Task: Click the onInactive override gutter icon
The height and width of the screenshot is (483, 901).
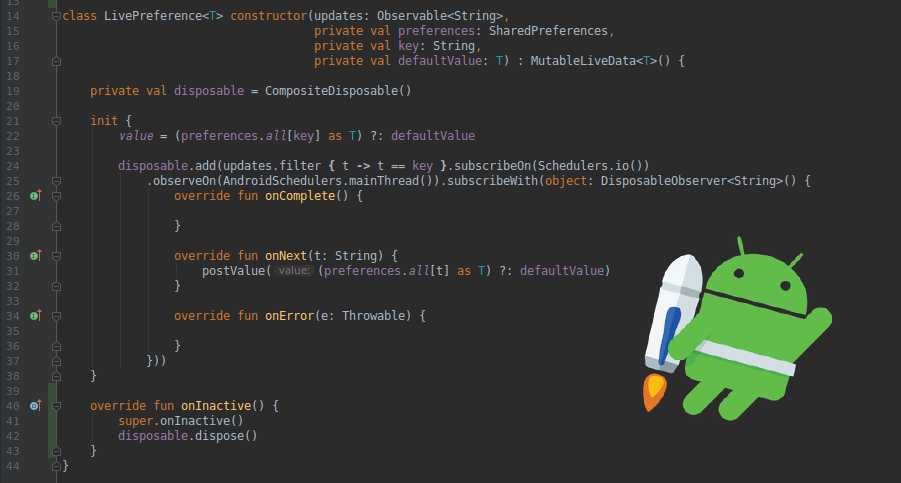Action: pos(36,405)
